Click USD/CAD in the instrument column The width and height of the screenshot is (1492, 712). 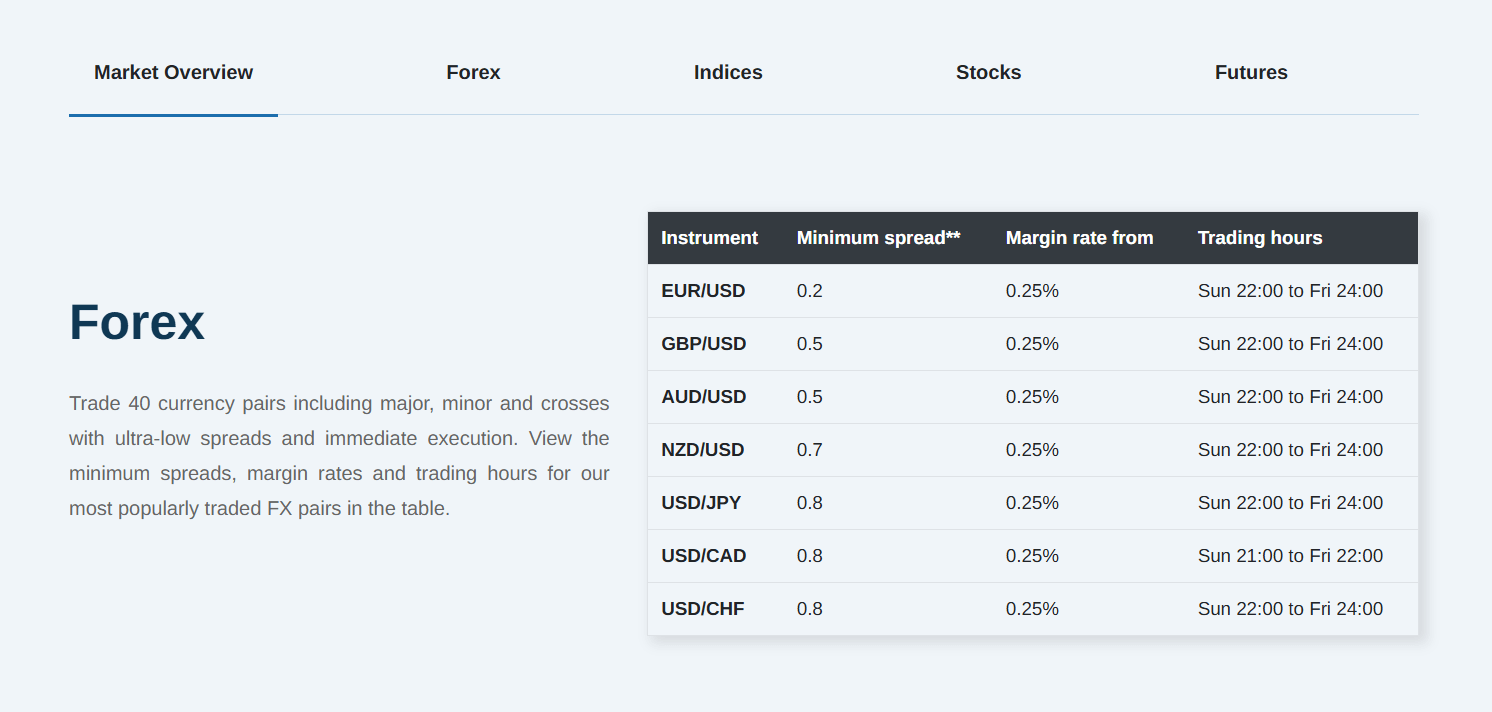pos(704,556)
